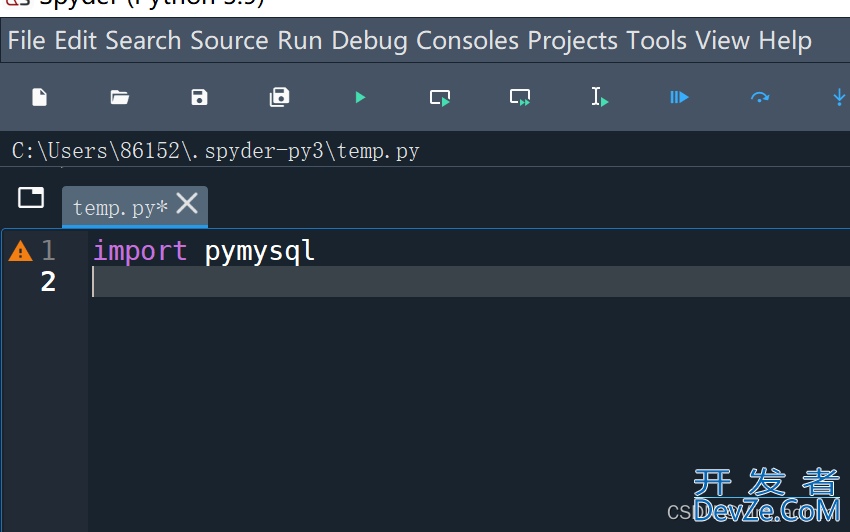
Task: Step into function debug arrow
Action: point(839,98)
